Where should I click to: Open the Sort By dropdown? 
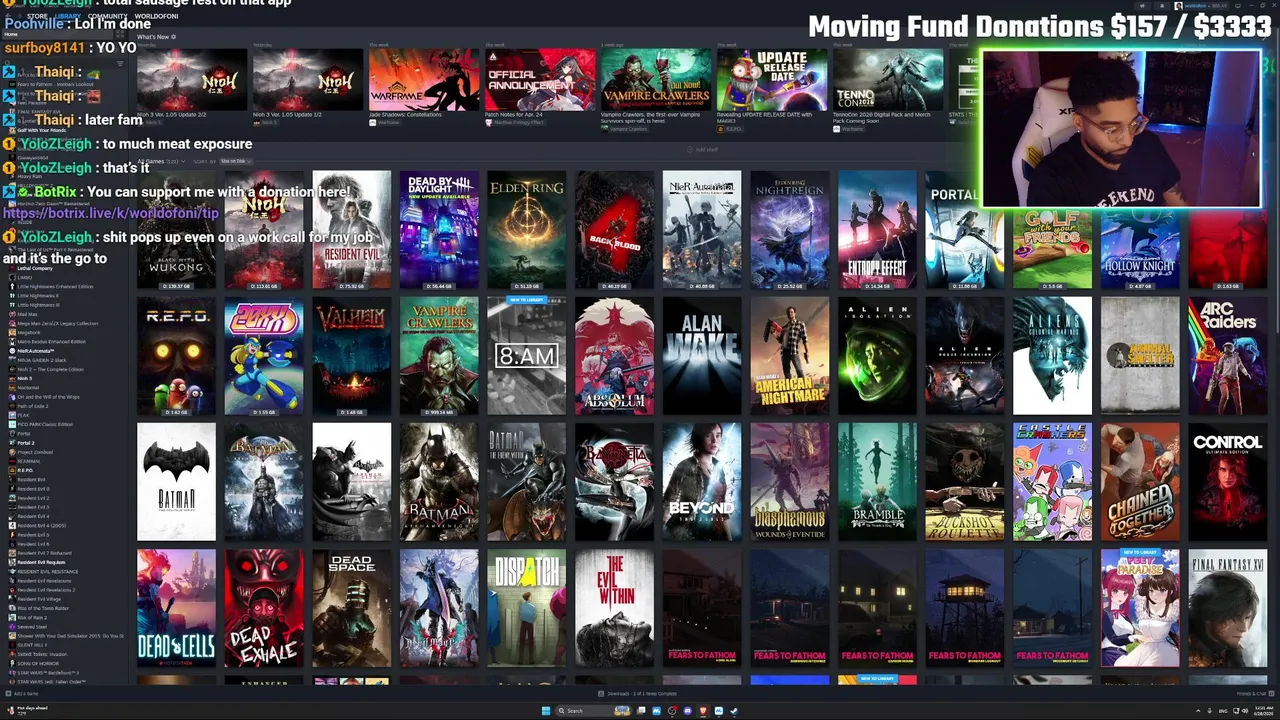point(236,161)
